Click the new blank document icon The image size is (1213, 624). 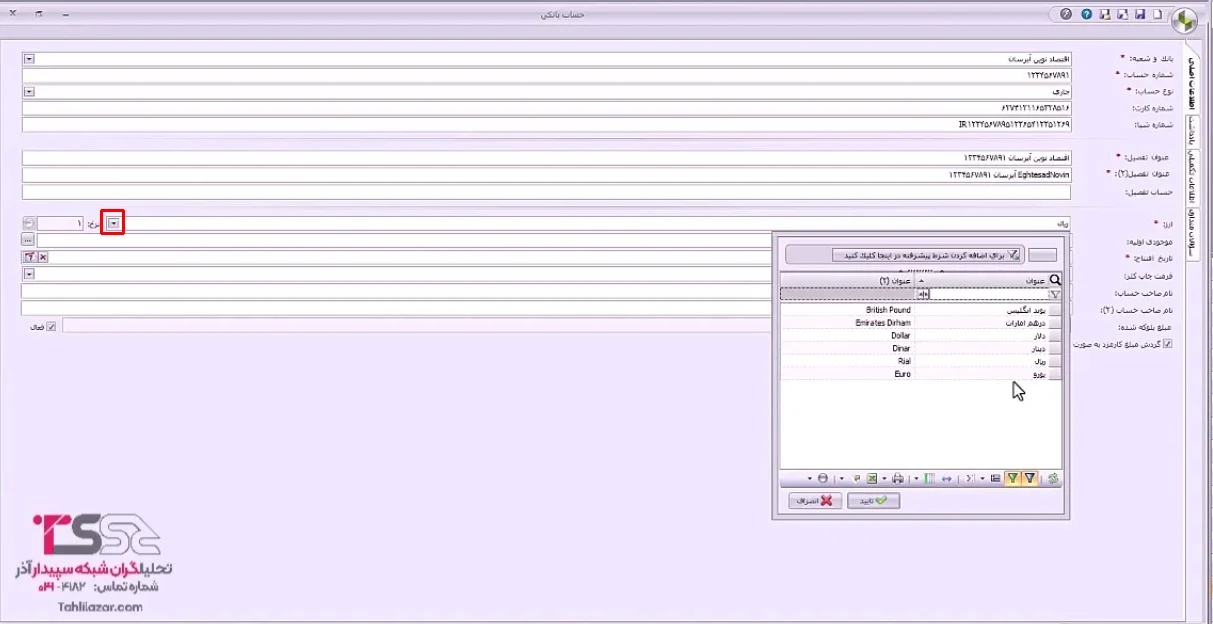(1157, 14)
